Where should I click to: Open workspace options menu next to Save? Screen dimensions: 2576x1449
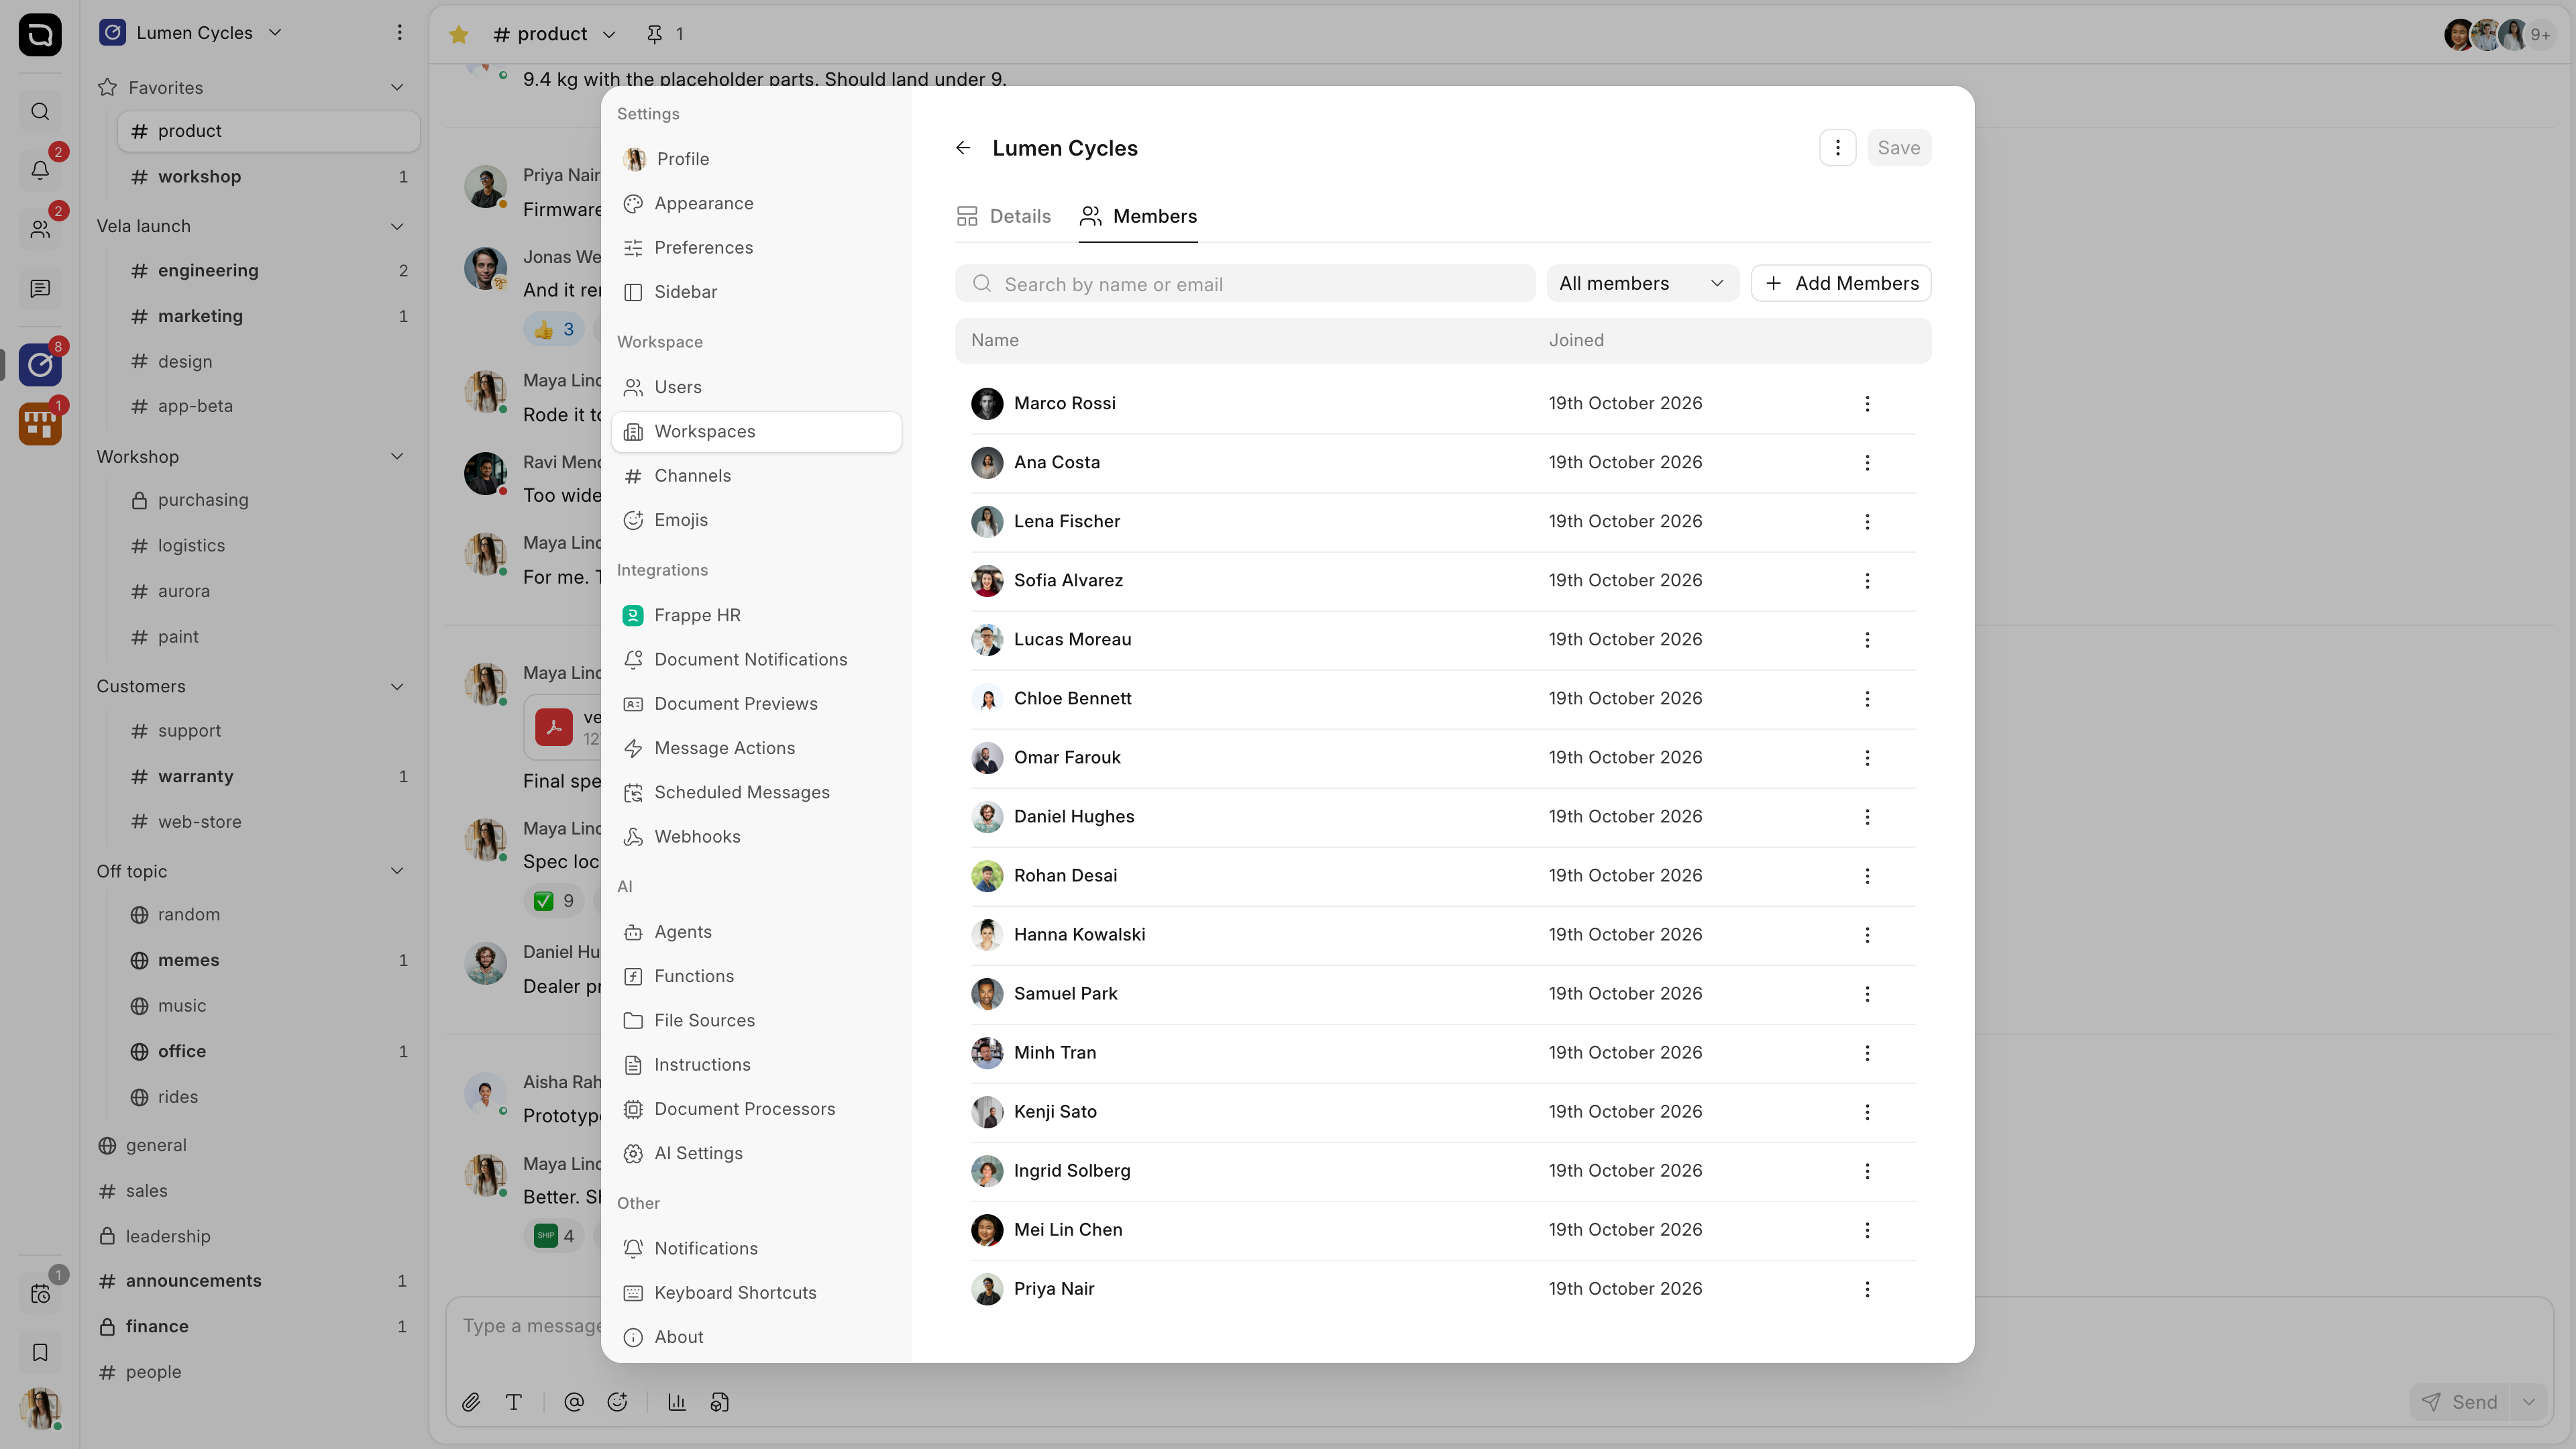(x=1837, y=148)
